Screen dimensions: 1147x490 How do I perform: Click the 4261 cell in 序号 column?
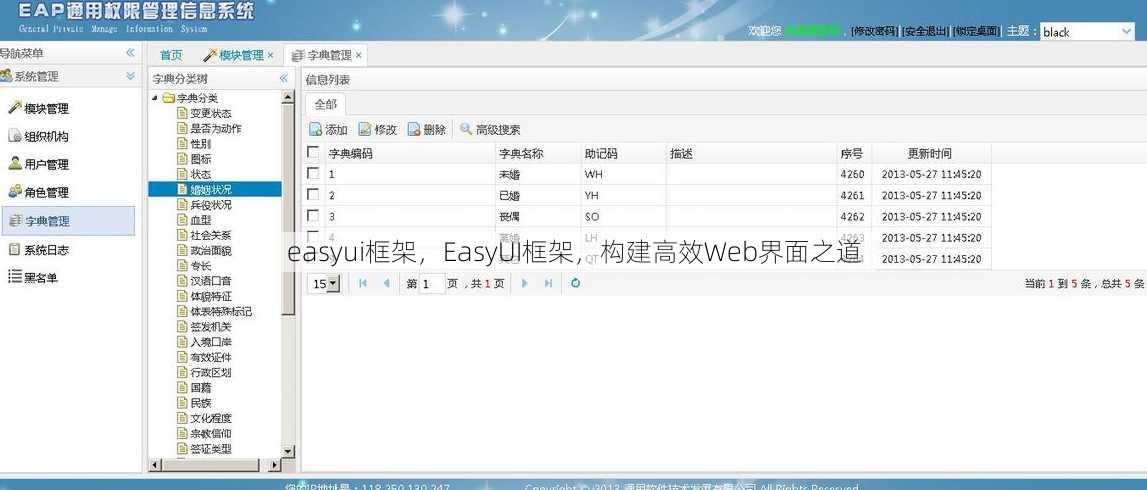854,195
